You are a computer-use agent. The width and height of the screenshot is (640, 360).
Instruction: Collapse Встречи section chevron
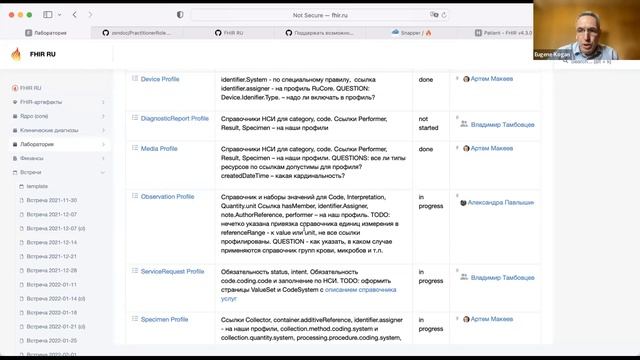[103, 172]
